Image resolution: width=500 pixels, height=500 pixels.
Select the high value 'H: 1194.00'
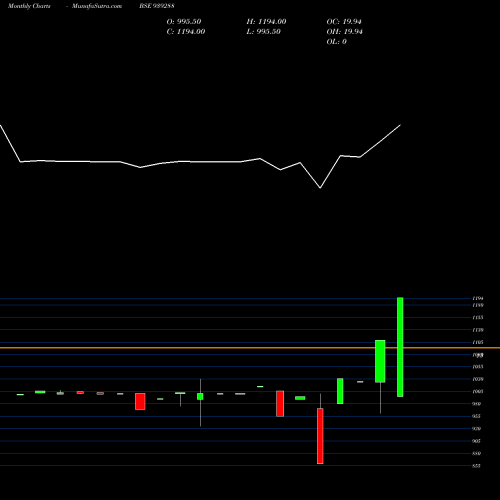click(x=266, y=22)
